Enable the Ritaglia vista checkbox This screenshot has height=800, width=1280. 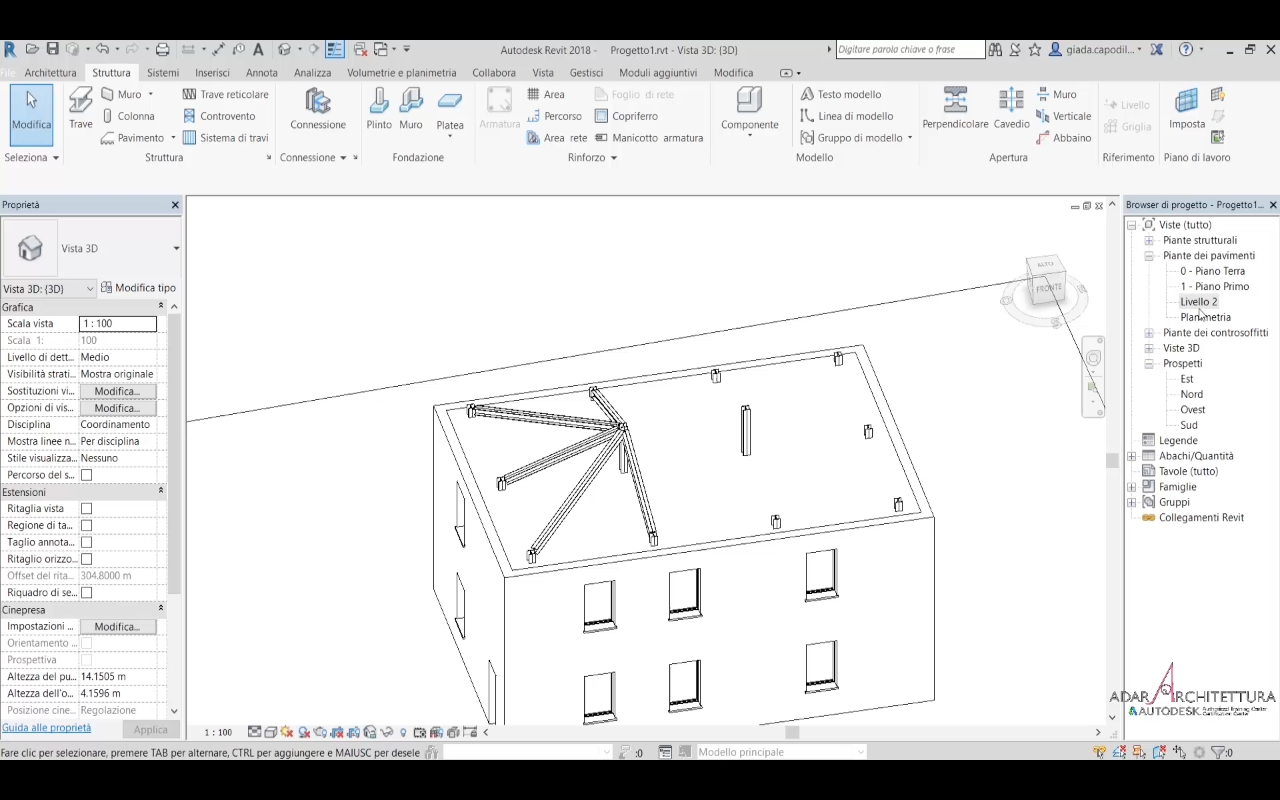click(x=86, y=509)
